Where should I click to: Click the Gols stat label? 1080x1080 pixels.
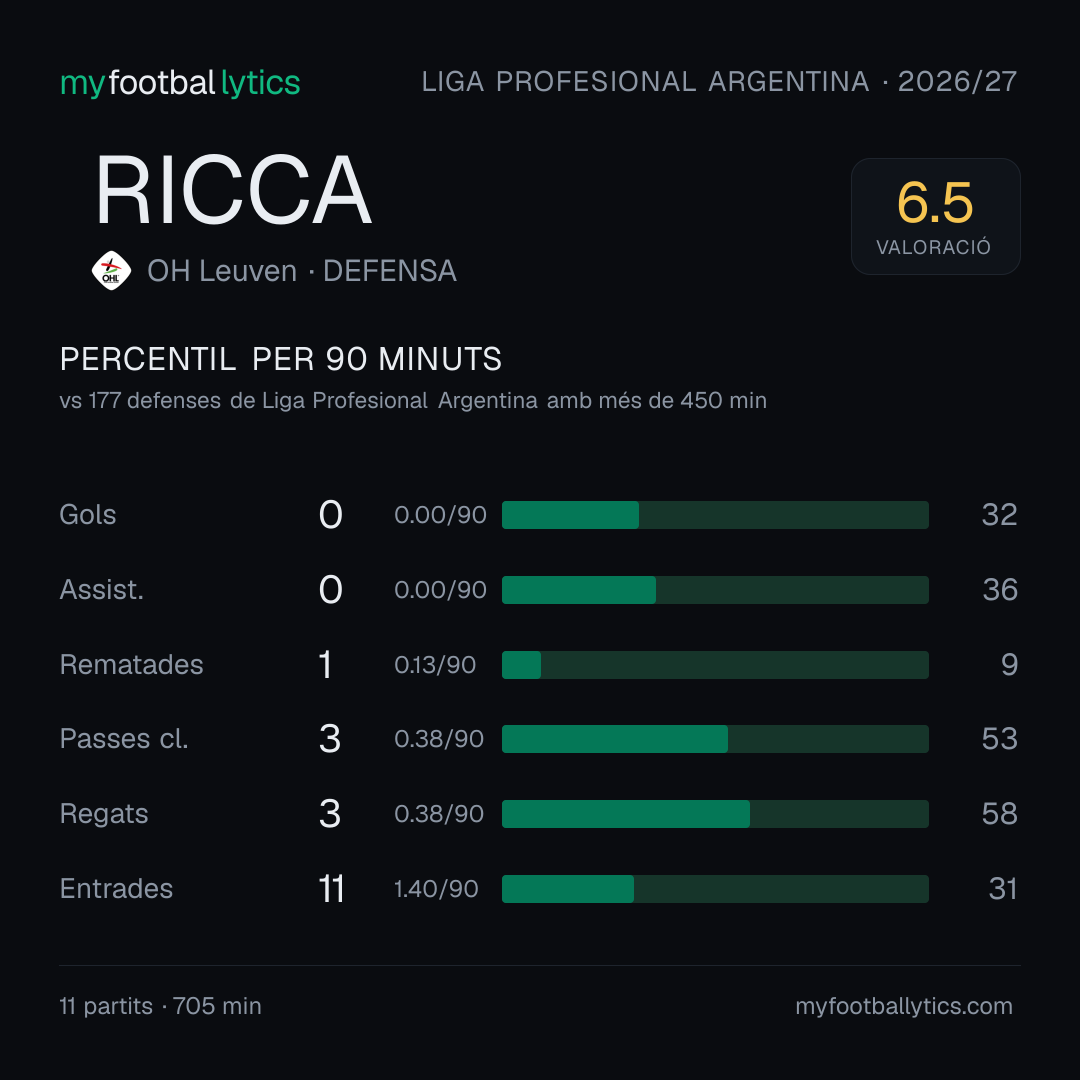[87, 515]
